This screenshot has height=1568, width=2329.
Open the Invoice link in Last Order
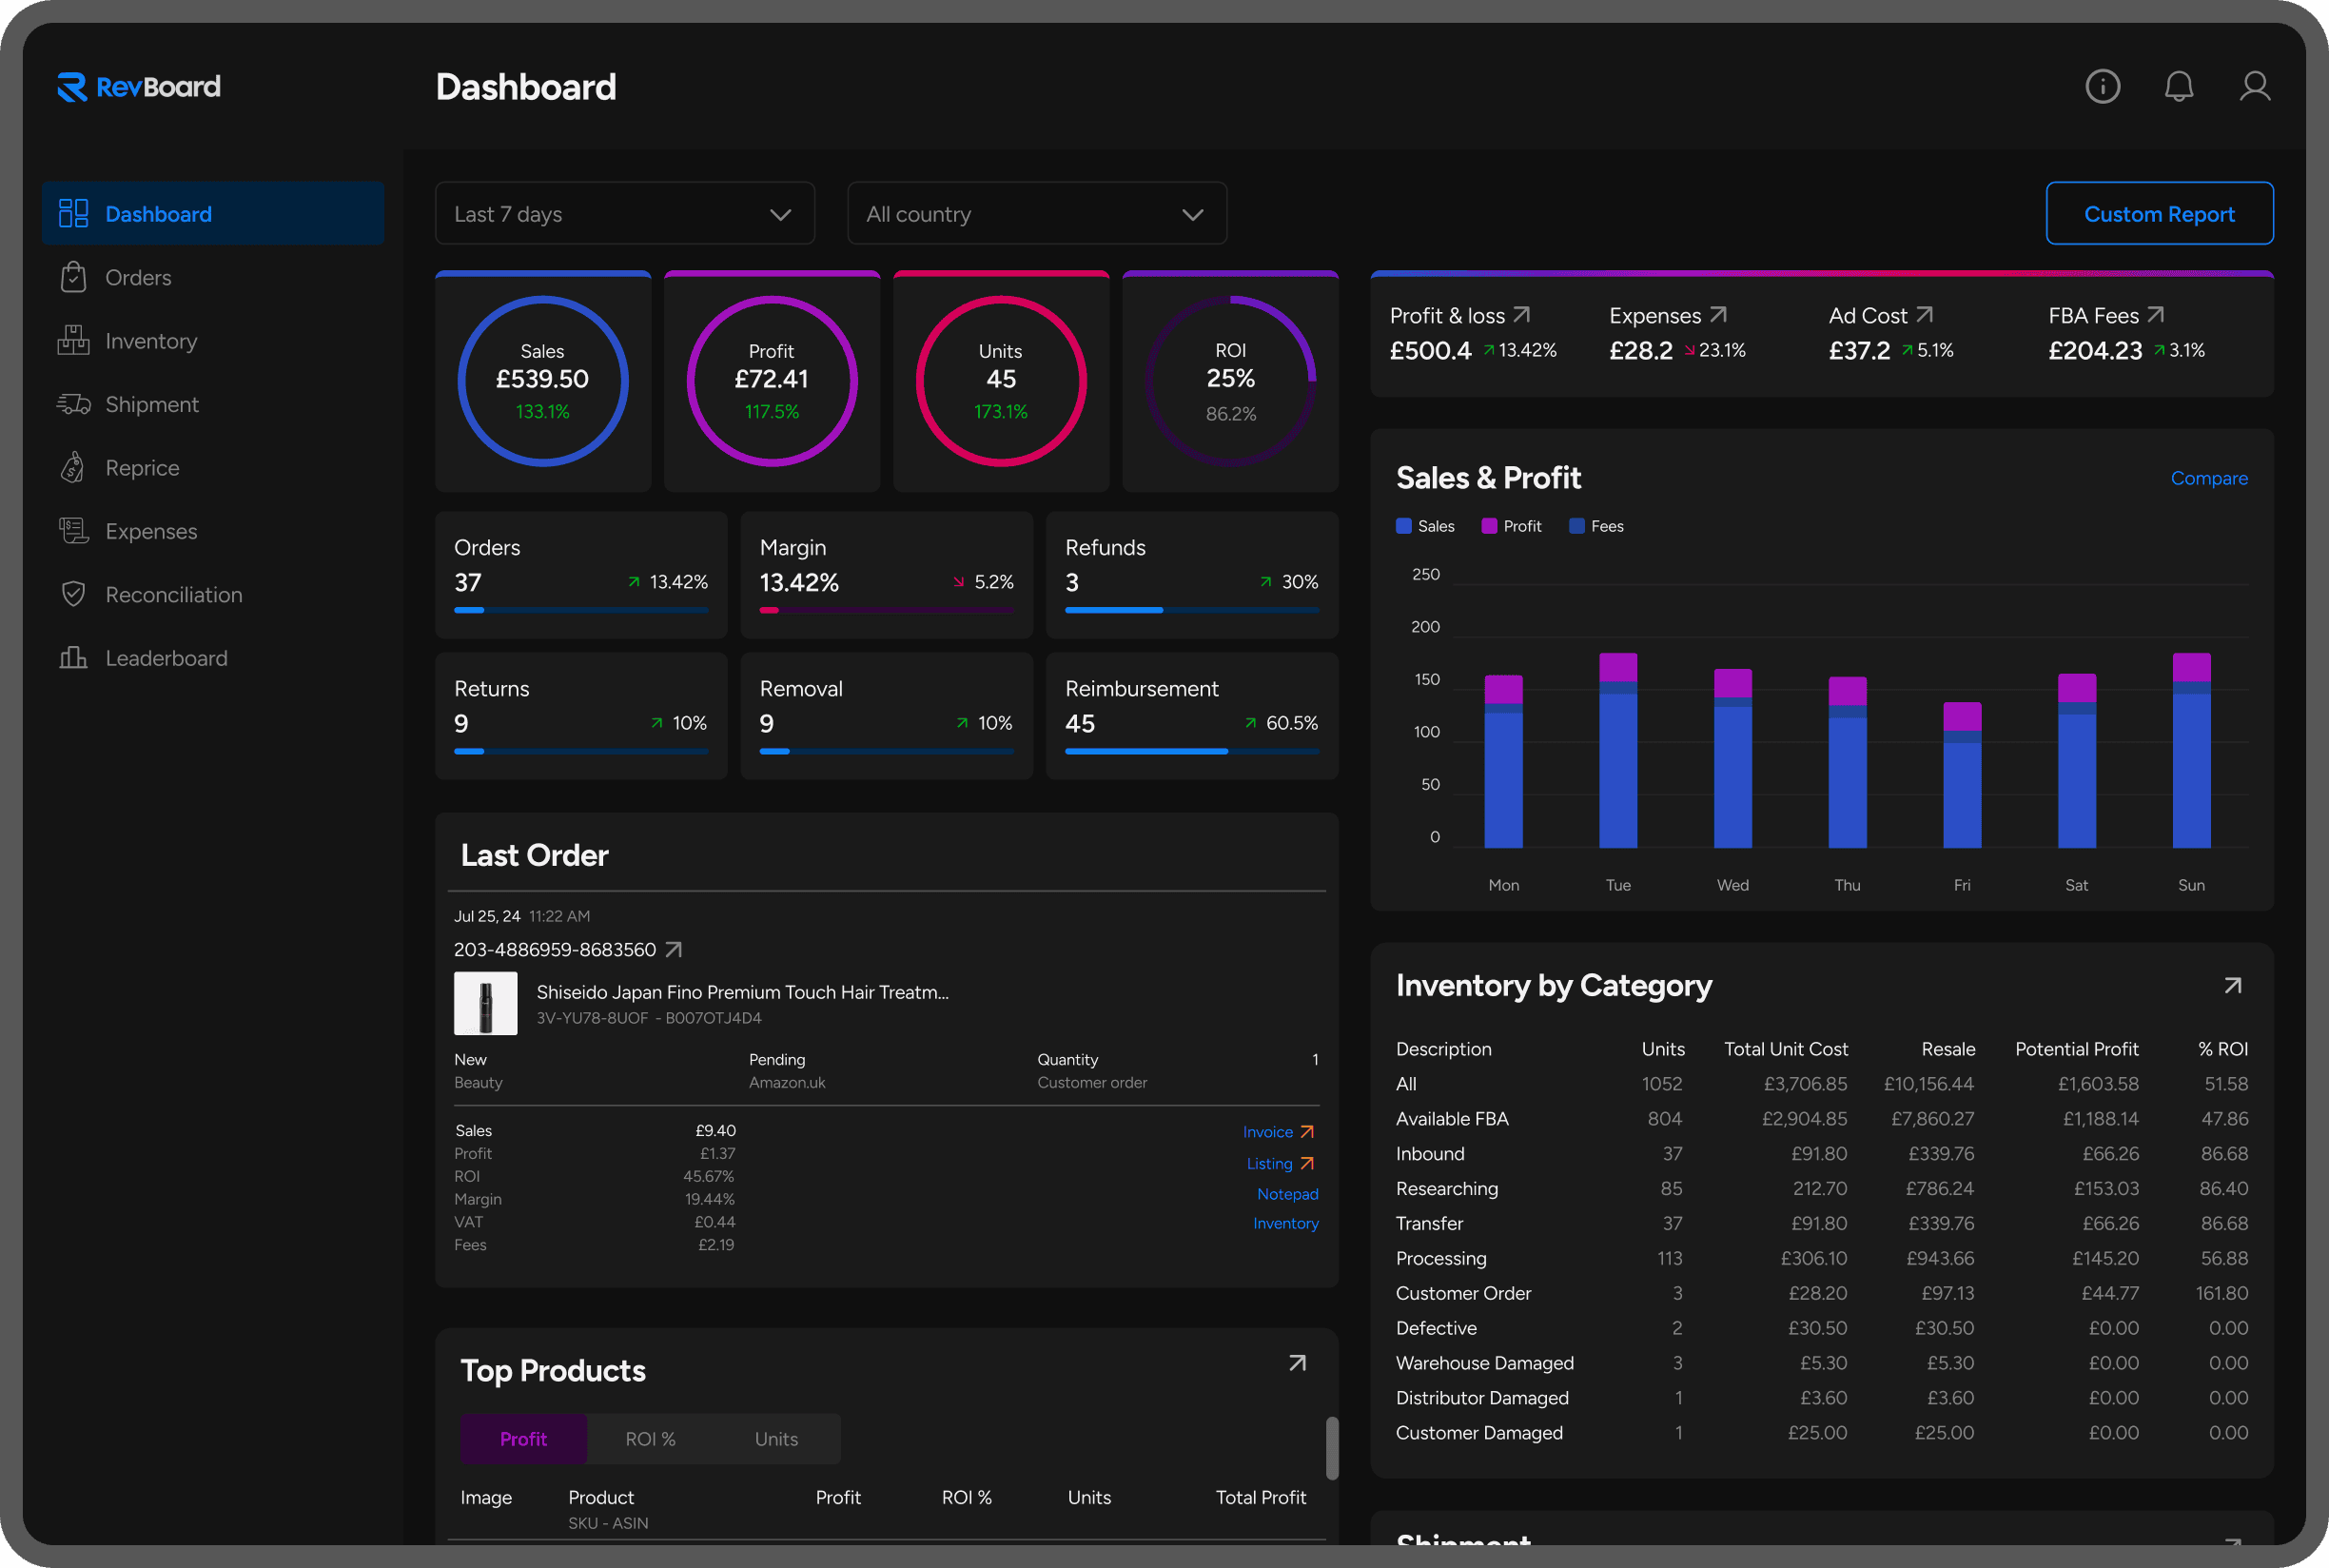point(1278,1131)
